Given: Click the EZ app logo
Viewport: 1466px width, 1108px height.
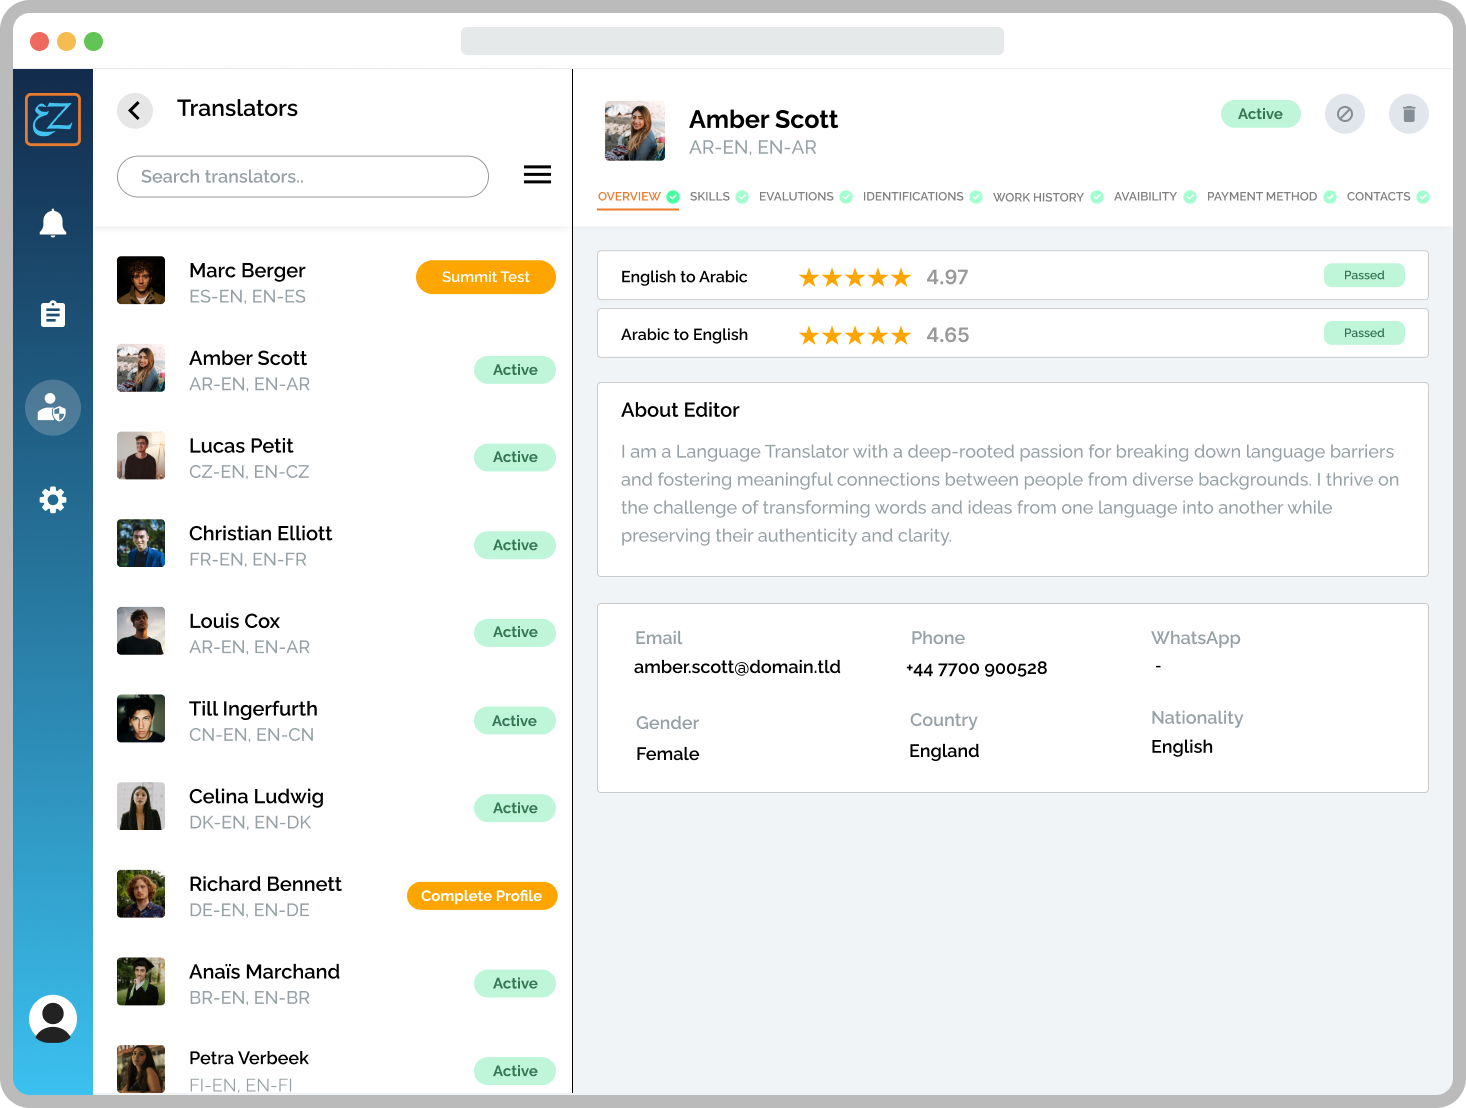Looking at the screenshot, I should (53, 119).
